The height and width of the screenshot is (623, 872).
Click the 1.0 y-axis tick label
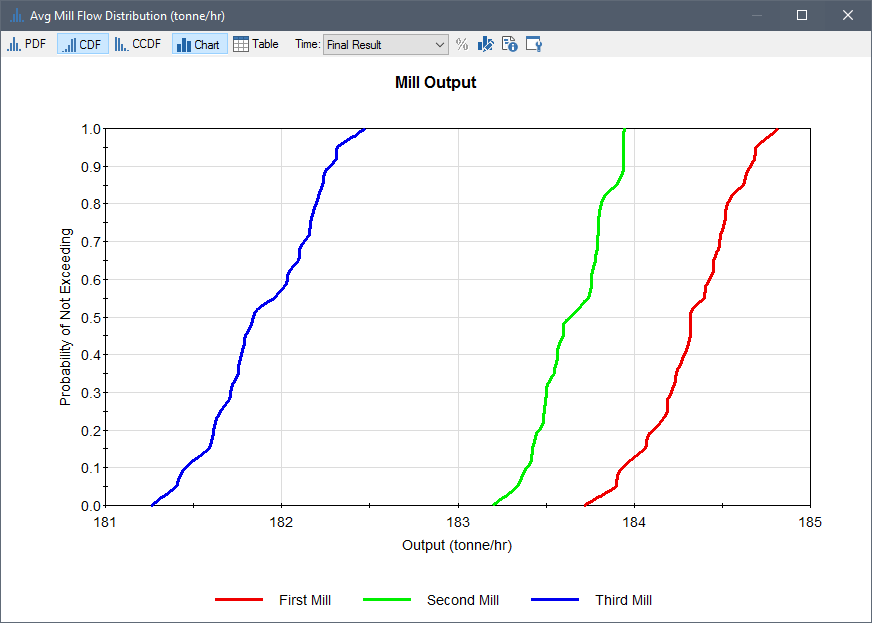[91, 129]
